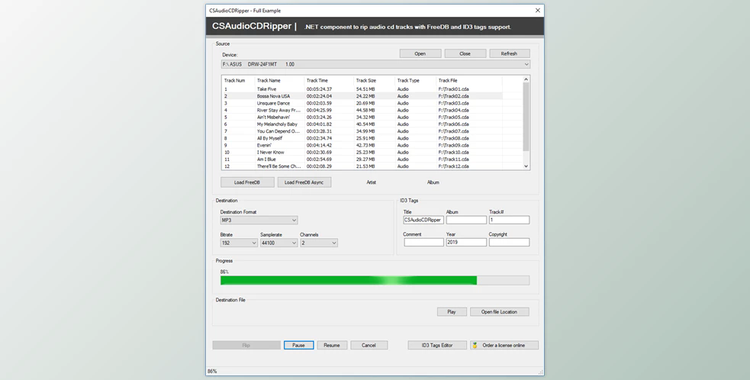Select track 7 You Can Depend
750x380 pixels.
[x=362, y=131]
